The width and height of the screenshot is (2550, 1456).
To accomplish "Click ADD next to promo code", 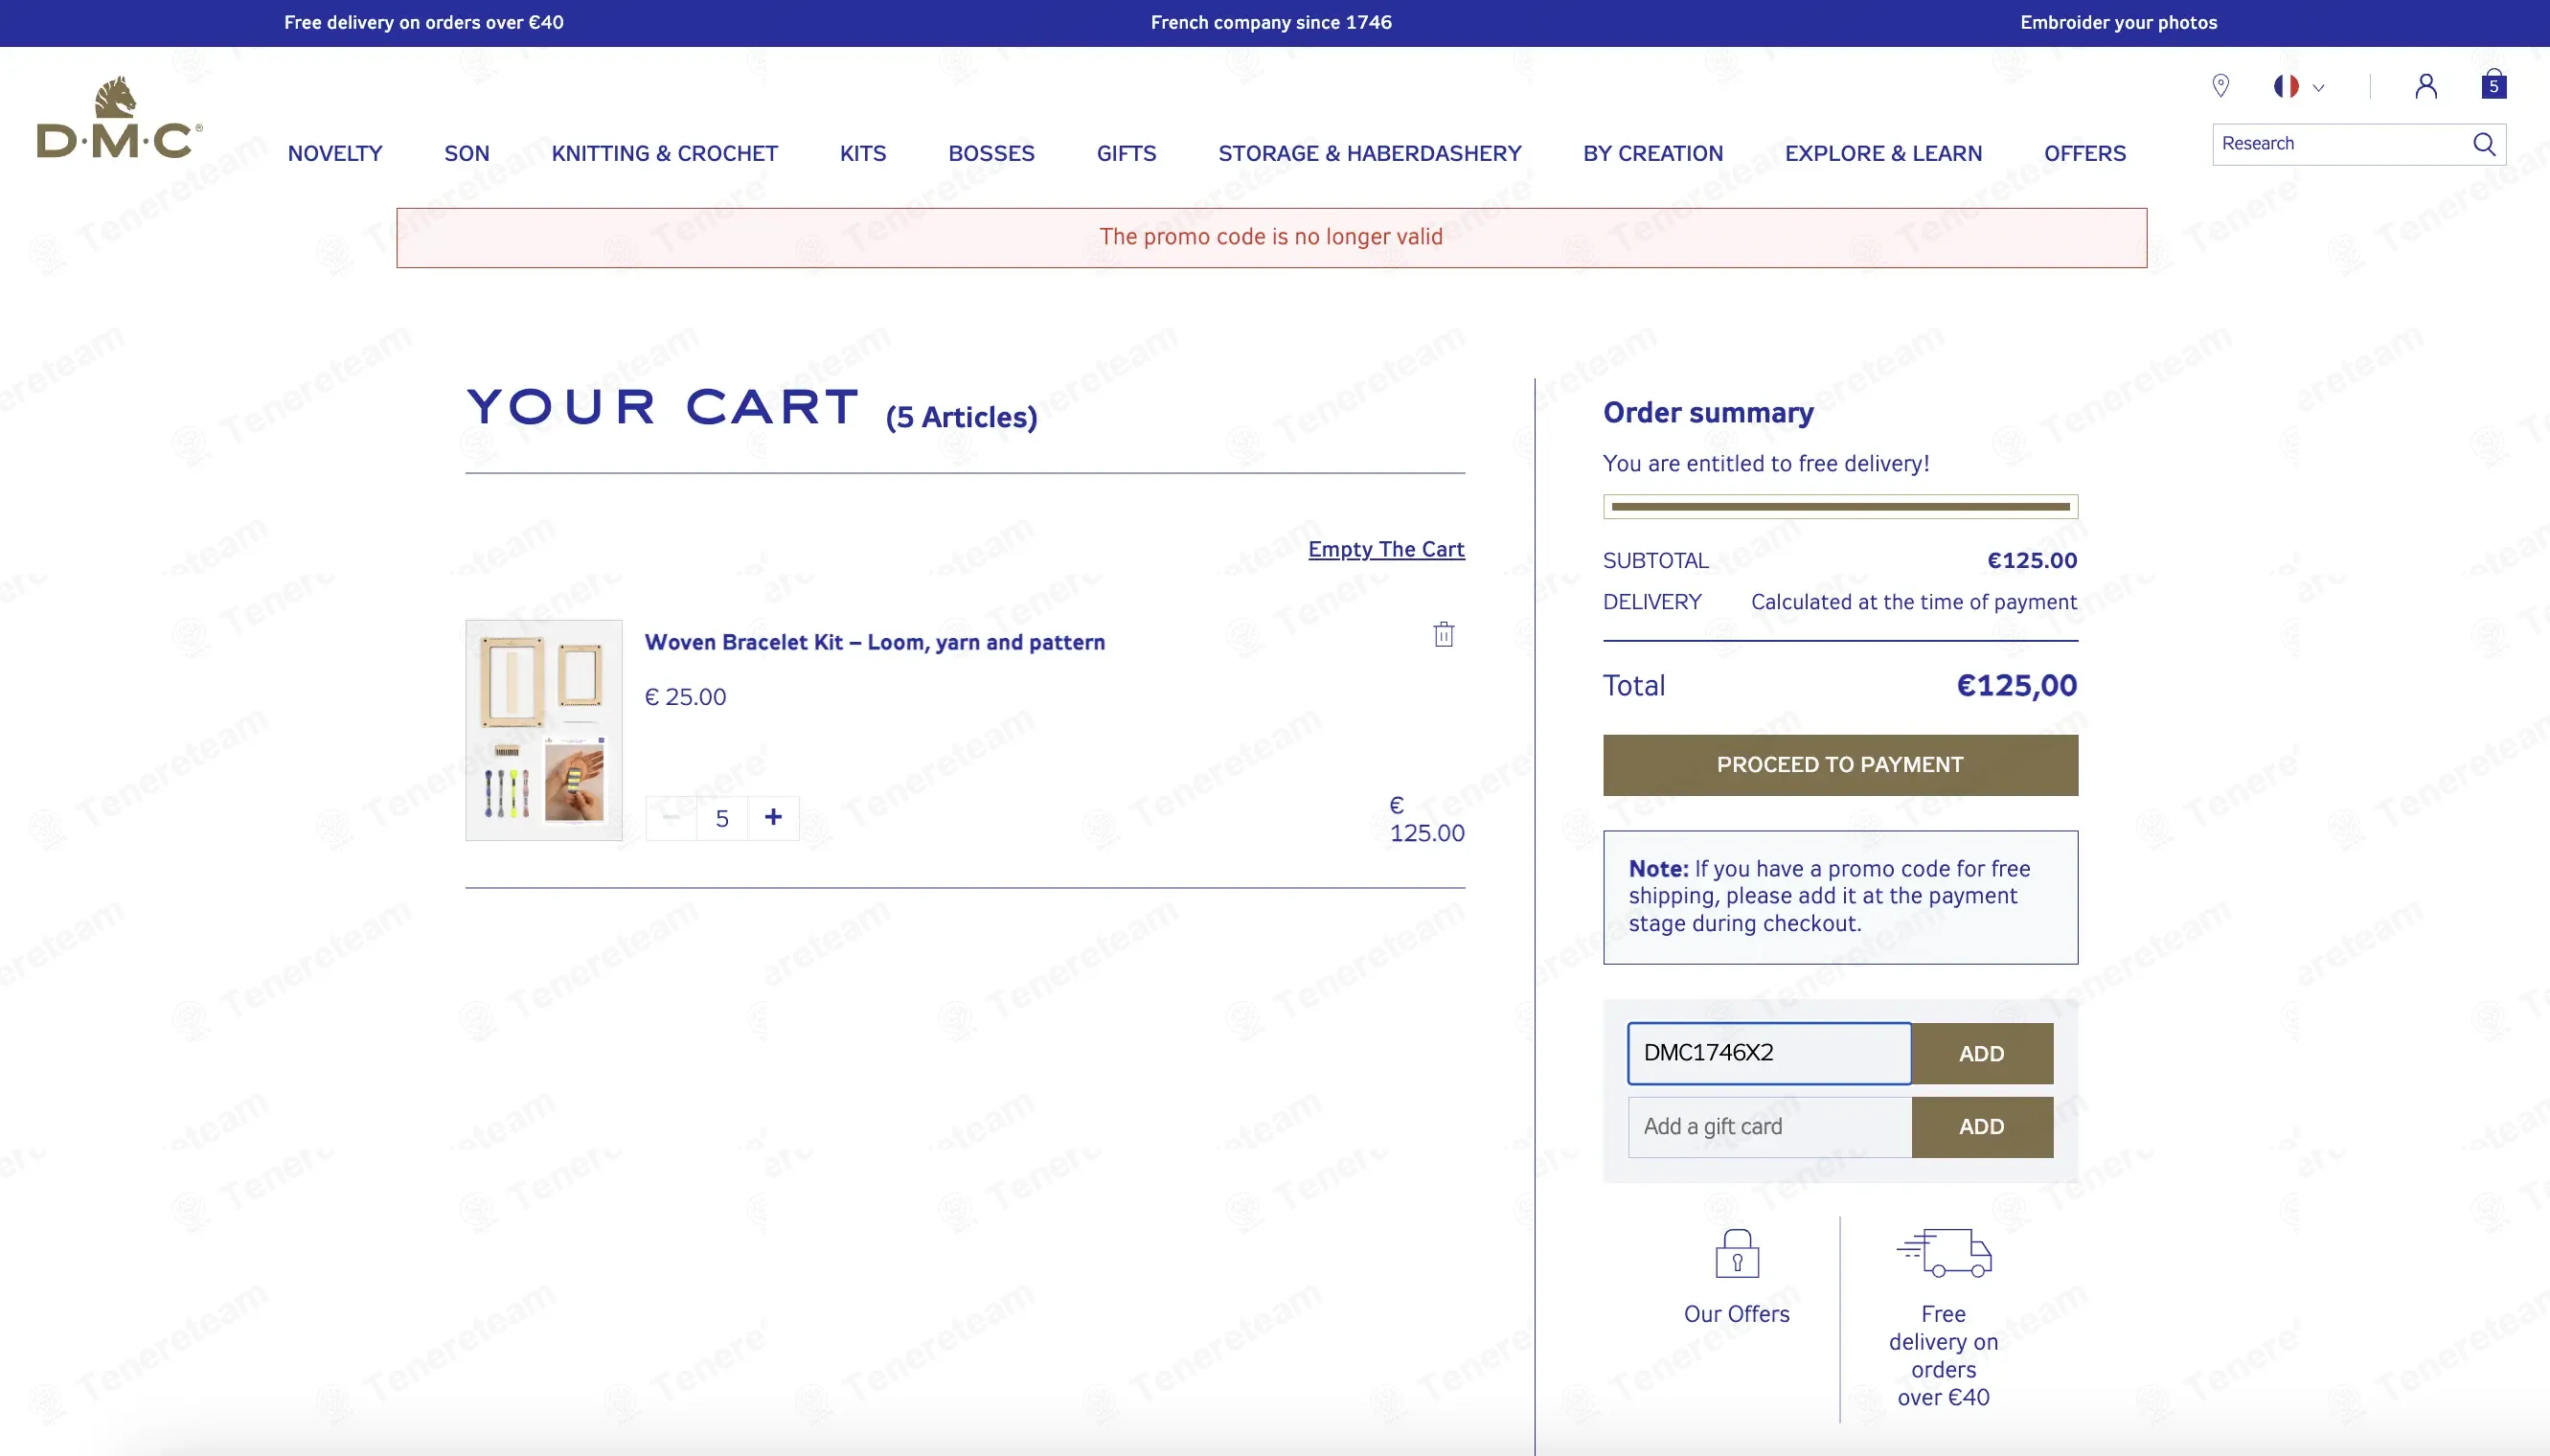I will 1982,1053.
